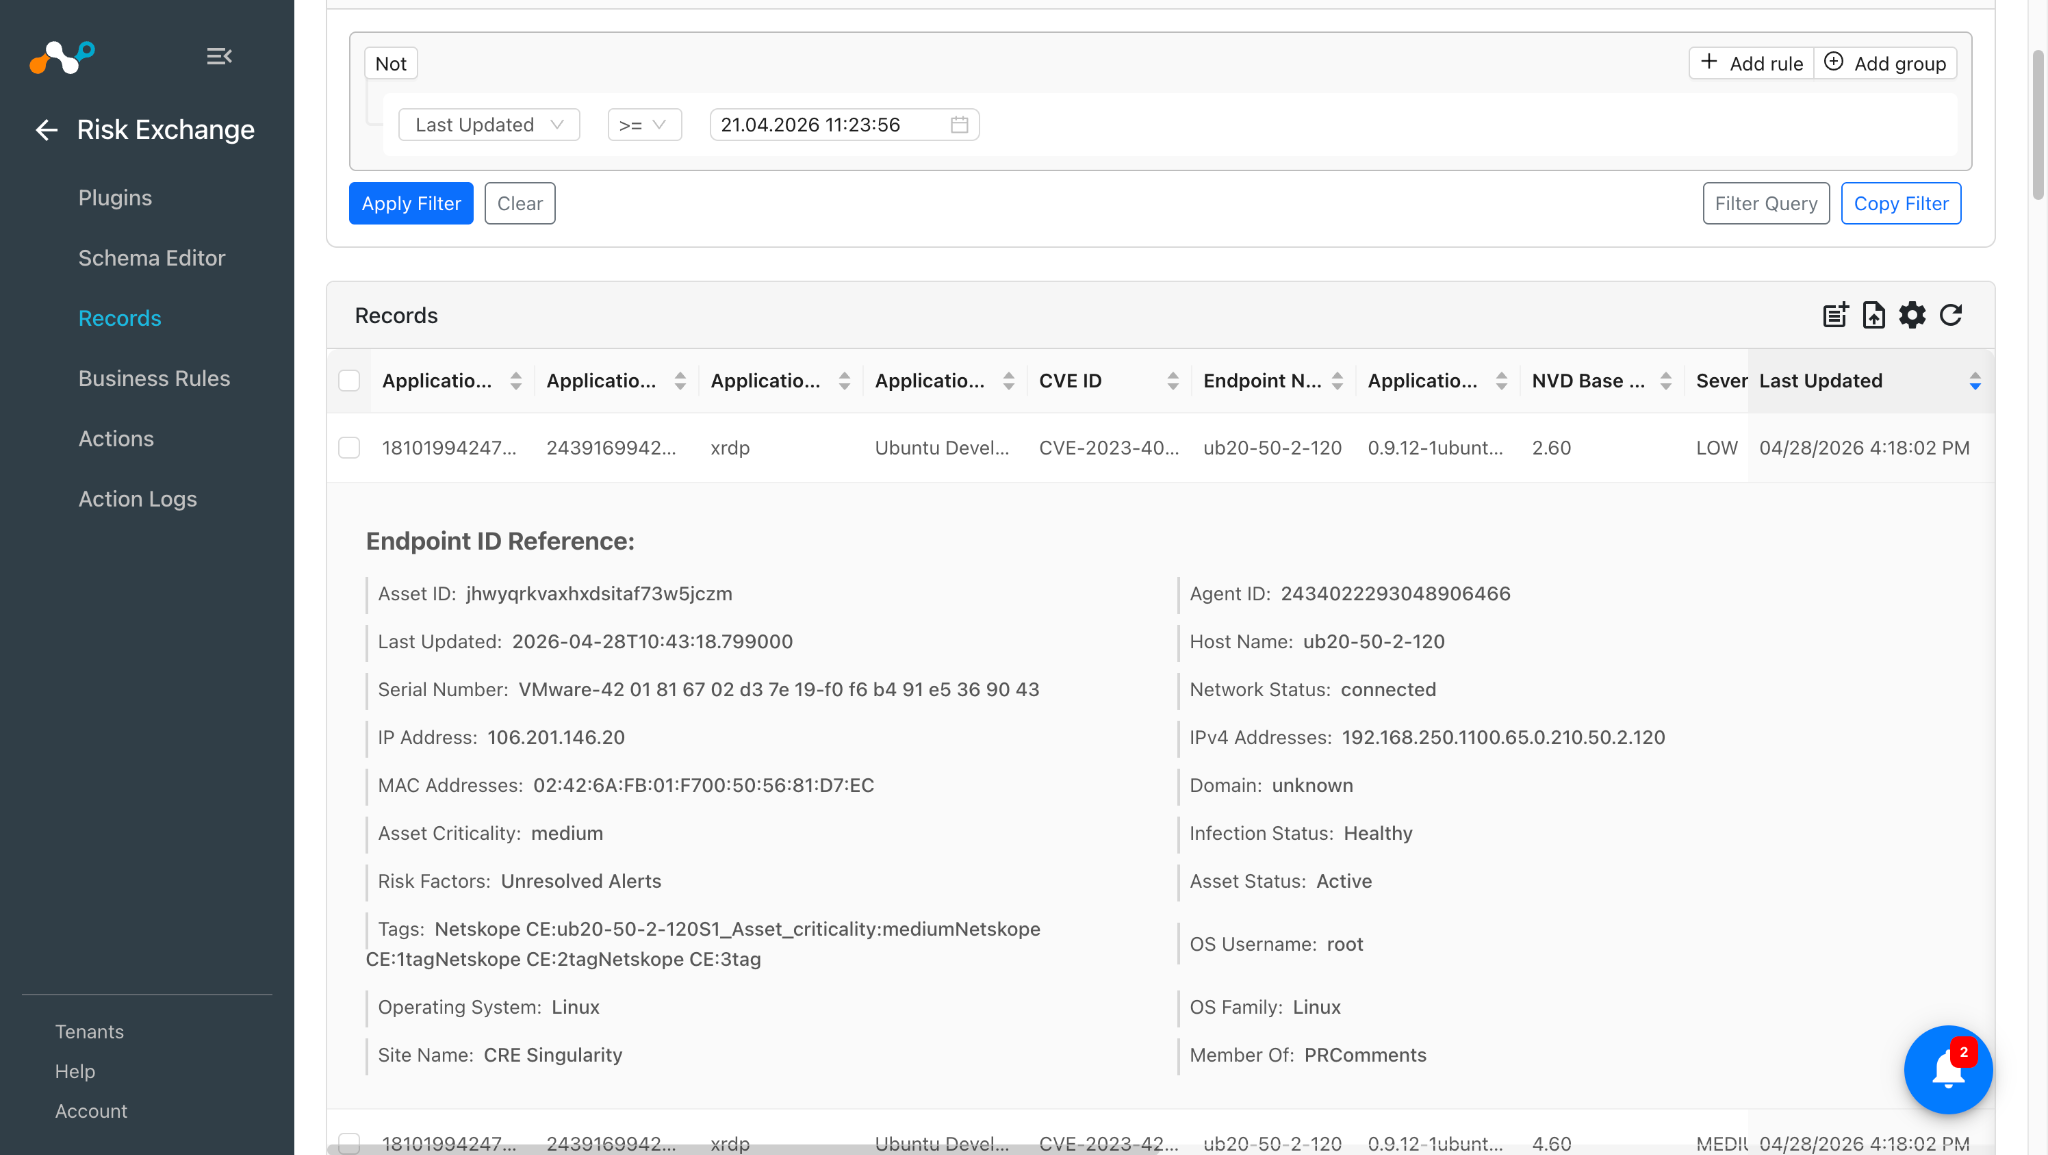
Task: Open Plugins in the sidebar
Action: (115, 198)
